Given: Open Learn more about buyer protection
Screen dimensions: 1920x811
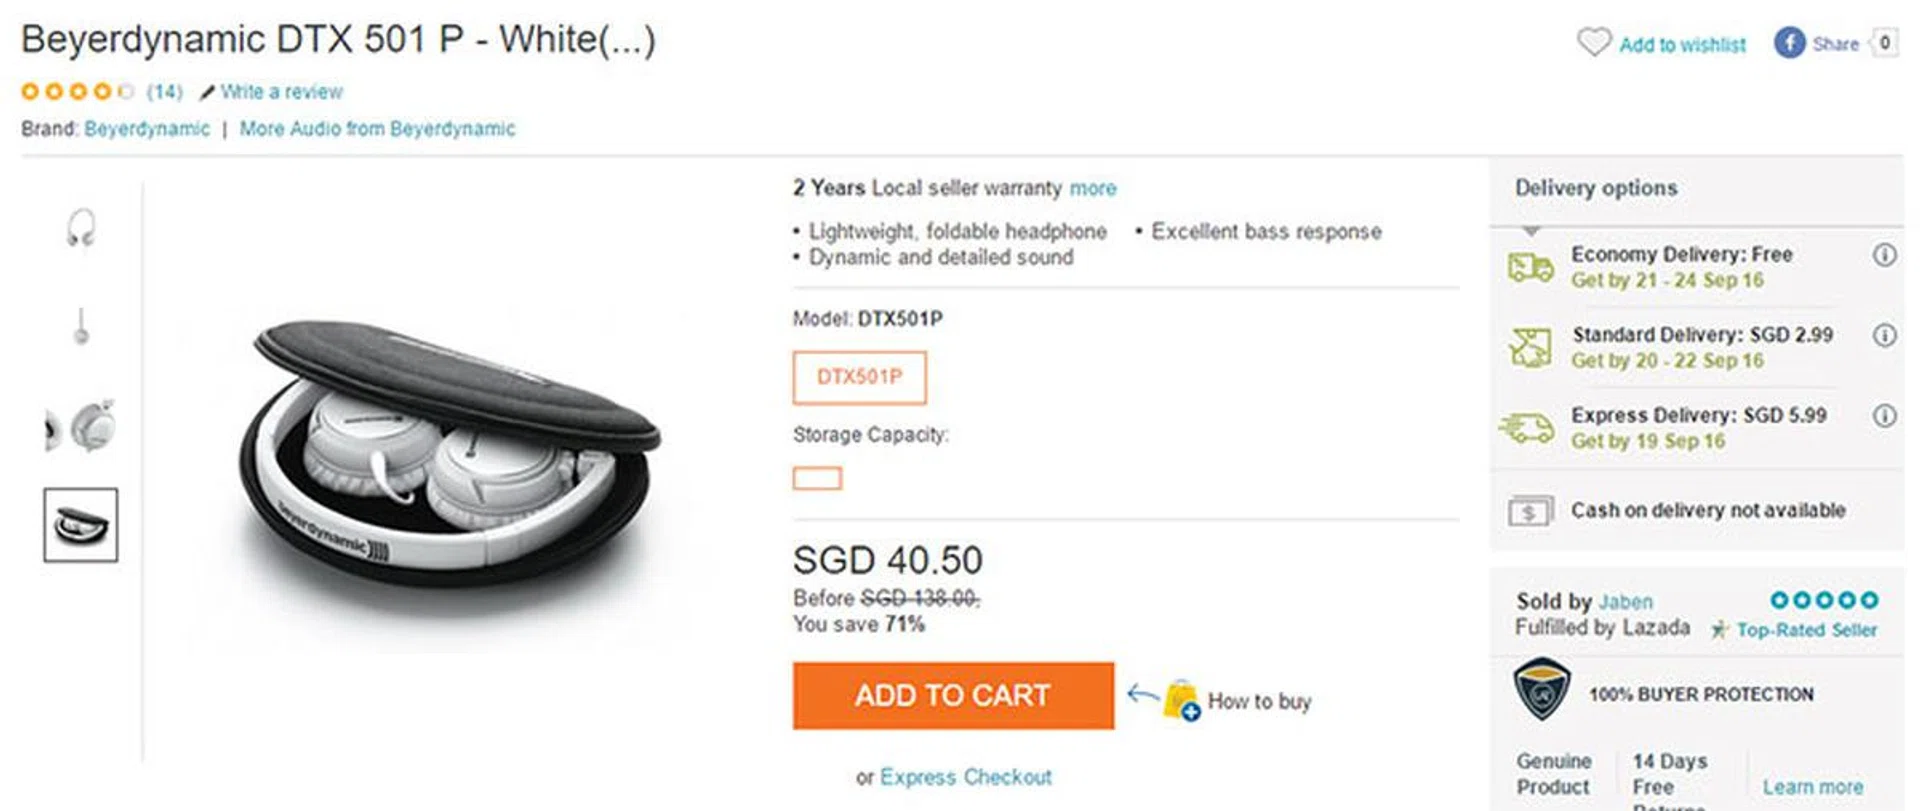Looking at the screenshot, I should click(x=1812, y=787).
